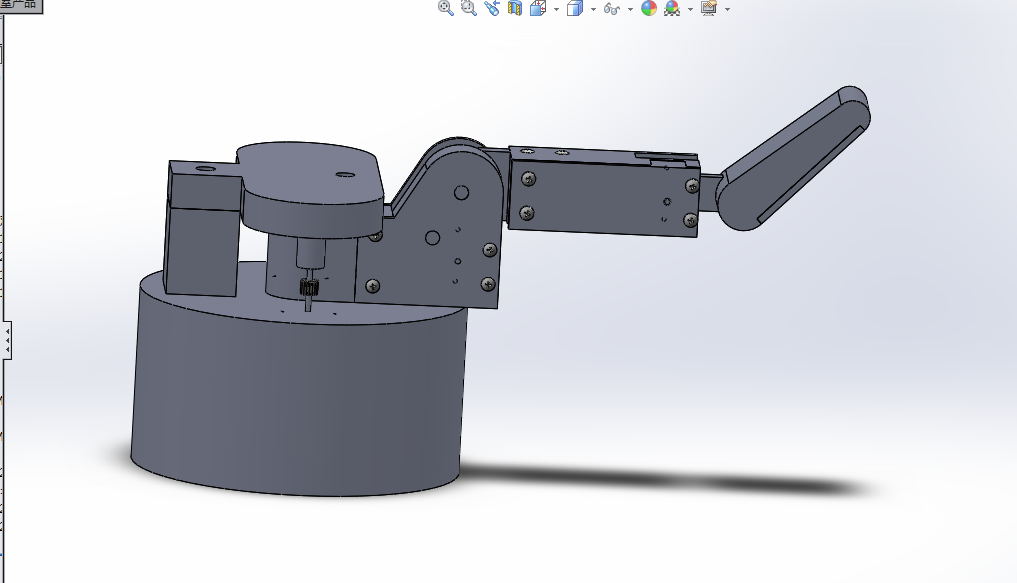Screen dimensions: 1017x583
Task: Click the Hide/Show Items glasses icon
Action: click(x=612, y=8)
